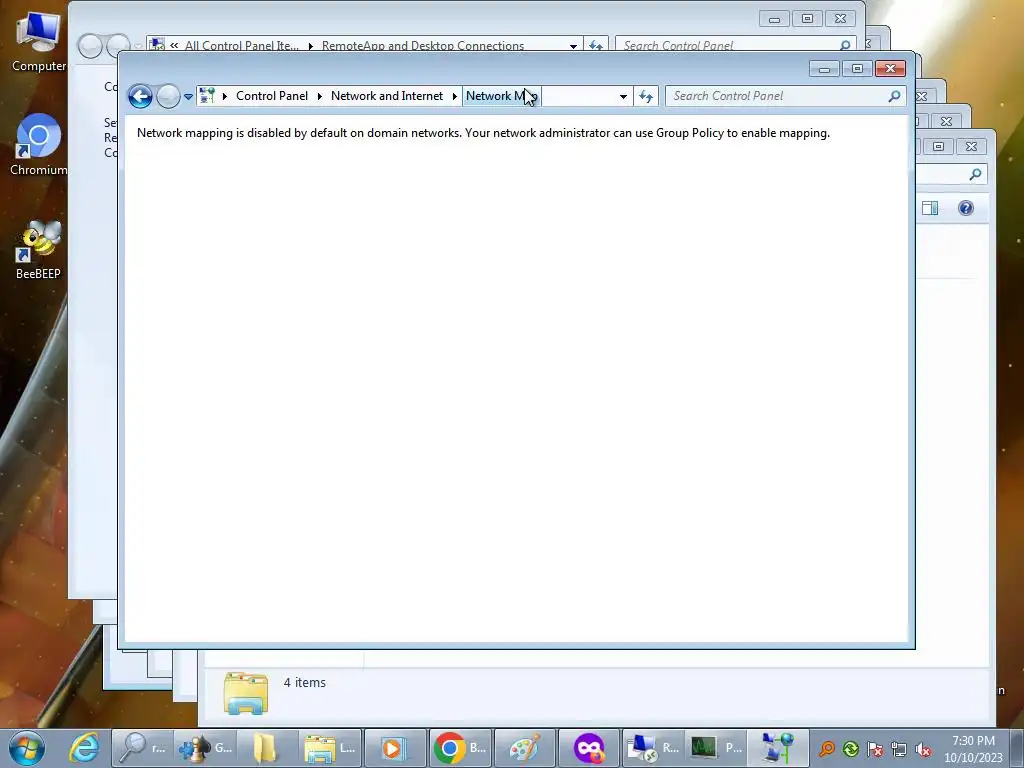Click the Back arrow in Network Map window
Screen dimensions: 1024x768
tap(140, 97)
